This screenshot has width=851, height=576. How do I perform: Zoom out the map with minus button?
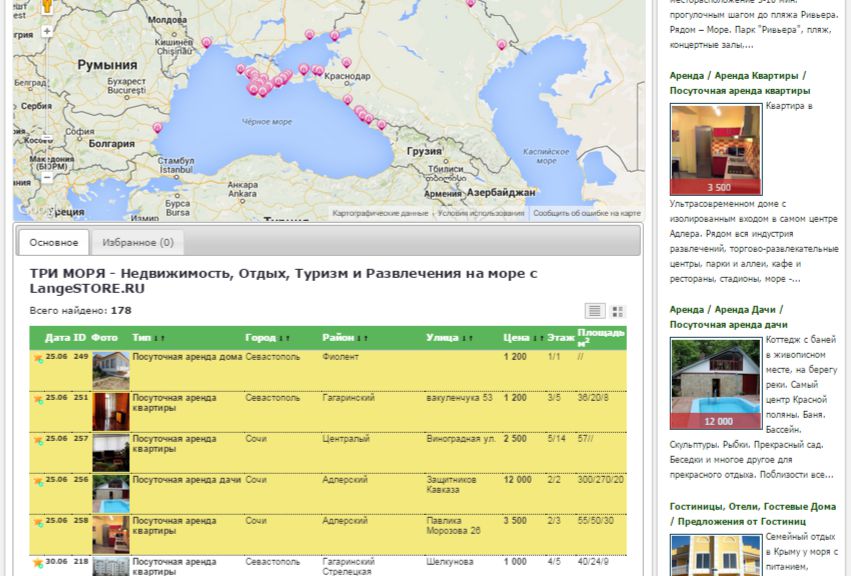coord(47,177)
